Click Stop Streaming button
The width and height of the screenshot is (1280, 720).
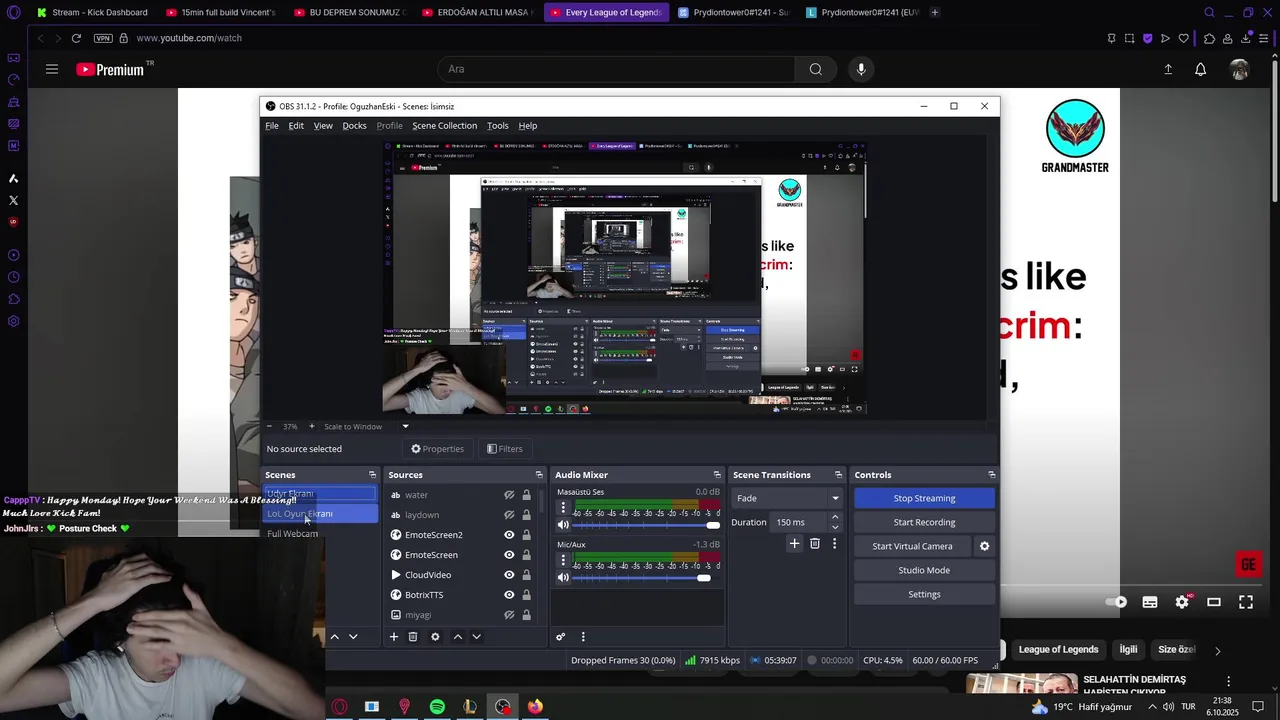(924, 498)
